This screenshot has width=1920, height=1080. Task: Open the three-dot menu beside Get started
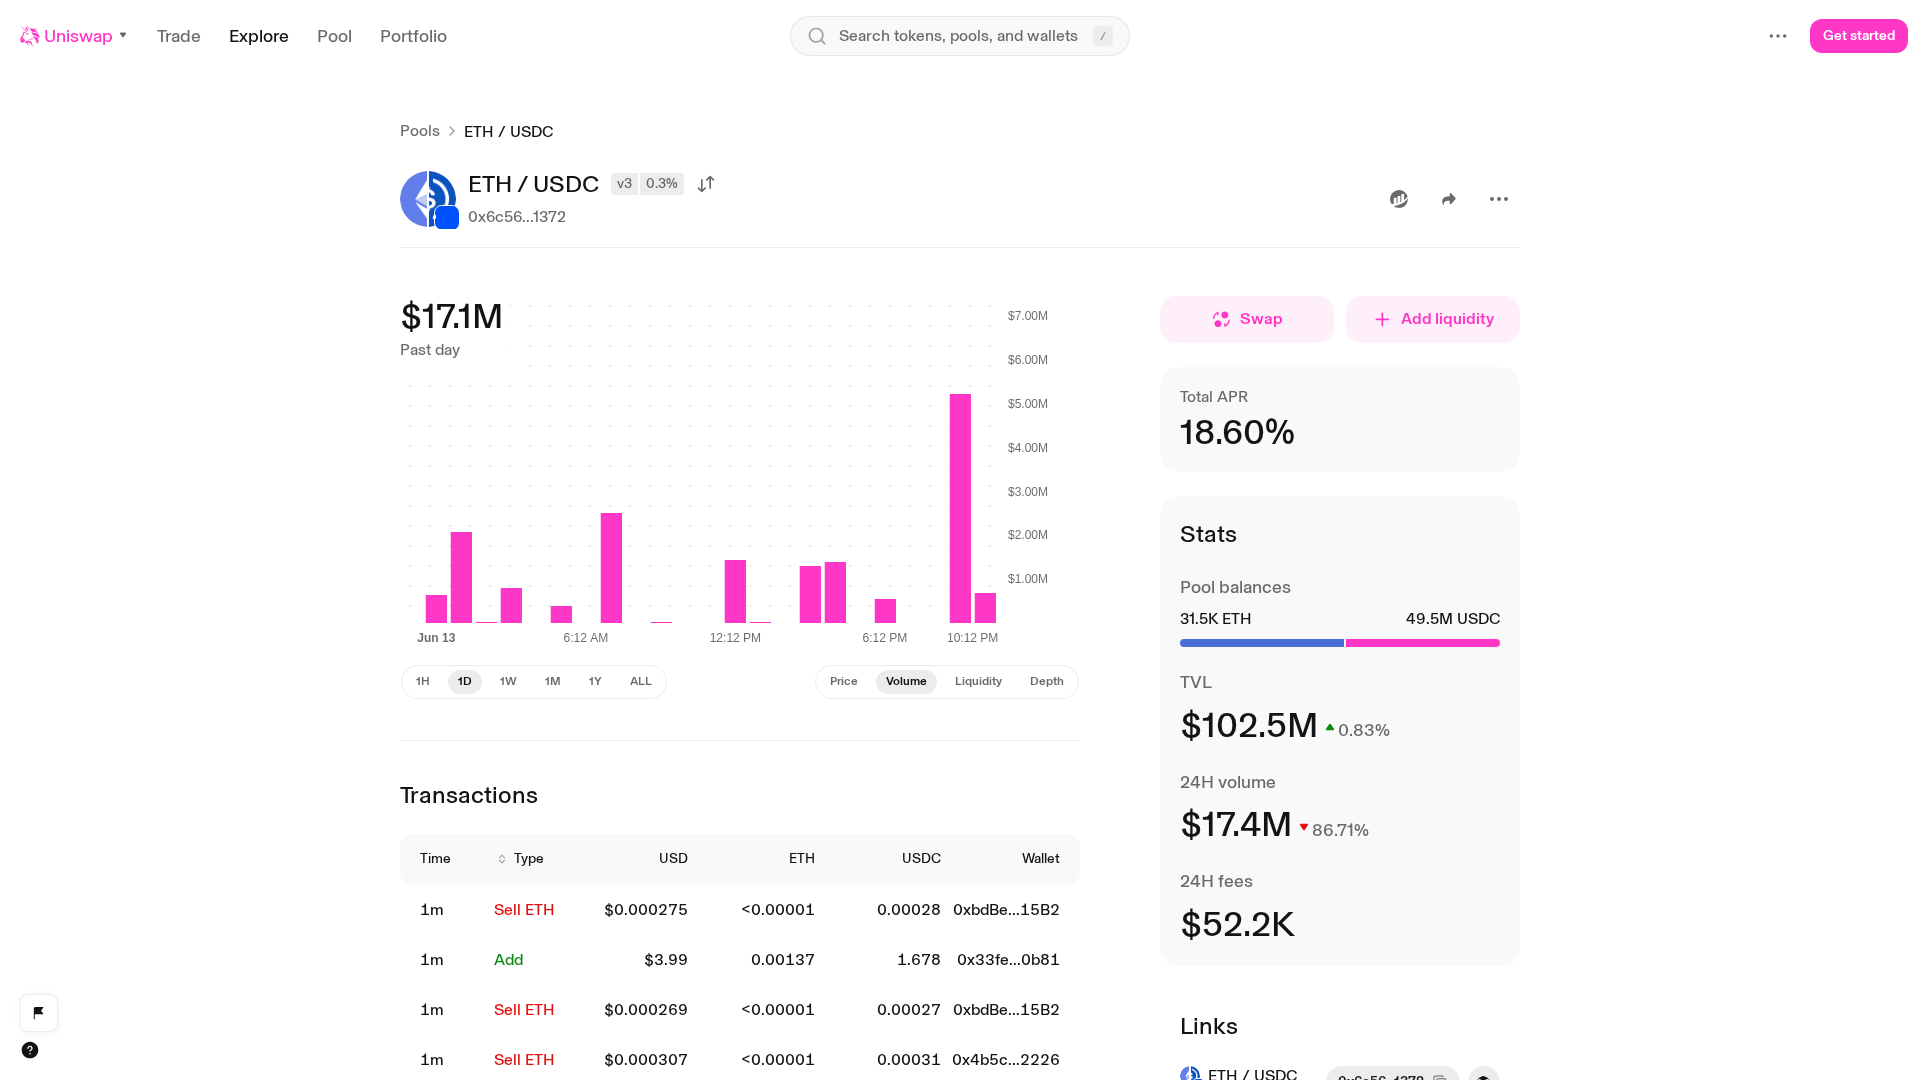coord(1778,36)
